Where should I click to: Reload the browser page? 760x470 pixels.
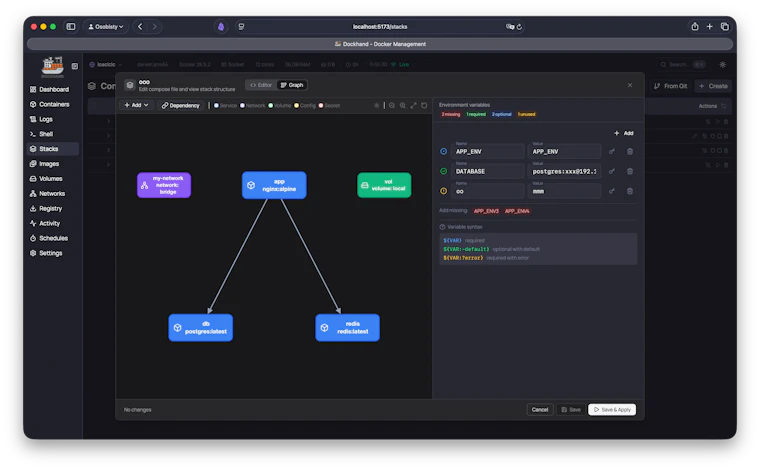tap(519, 27)
